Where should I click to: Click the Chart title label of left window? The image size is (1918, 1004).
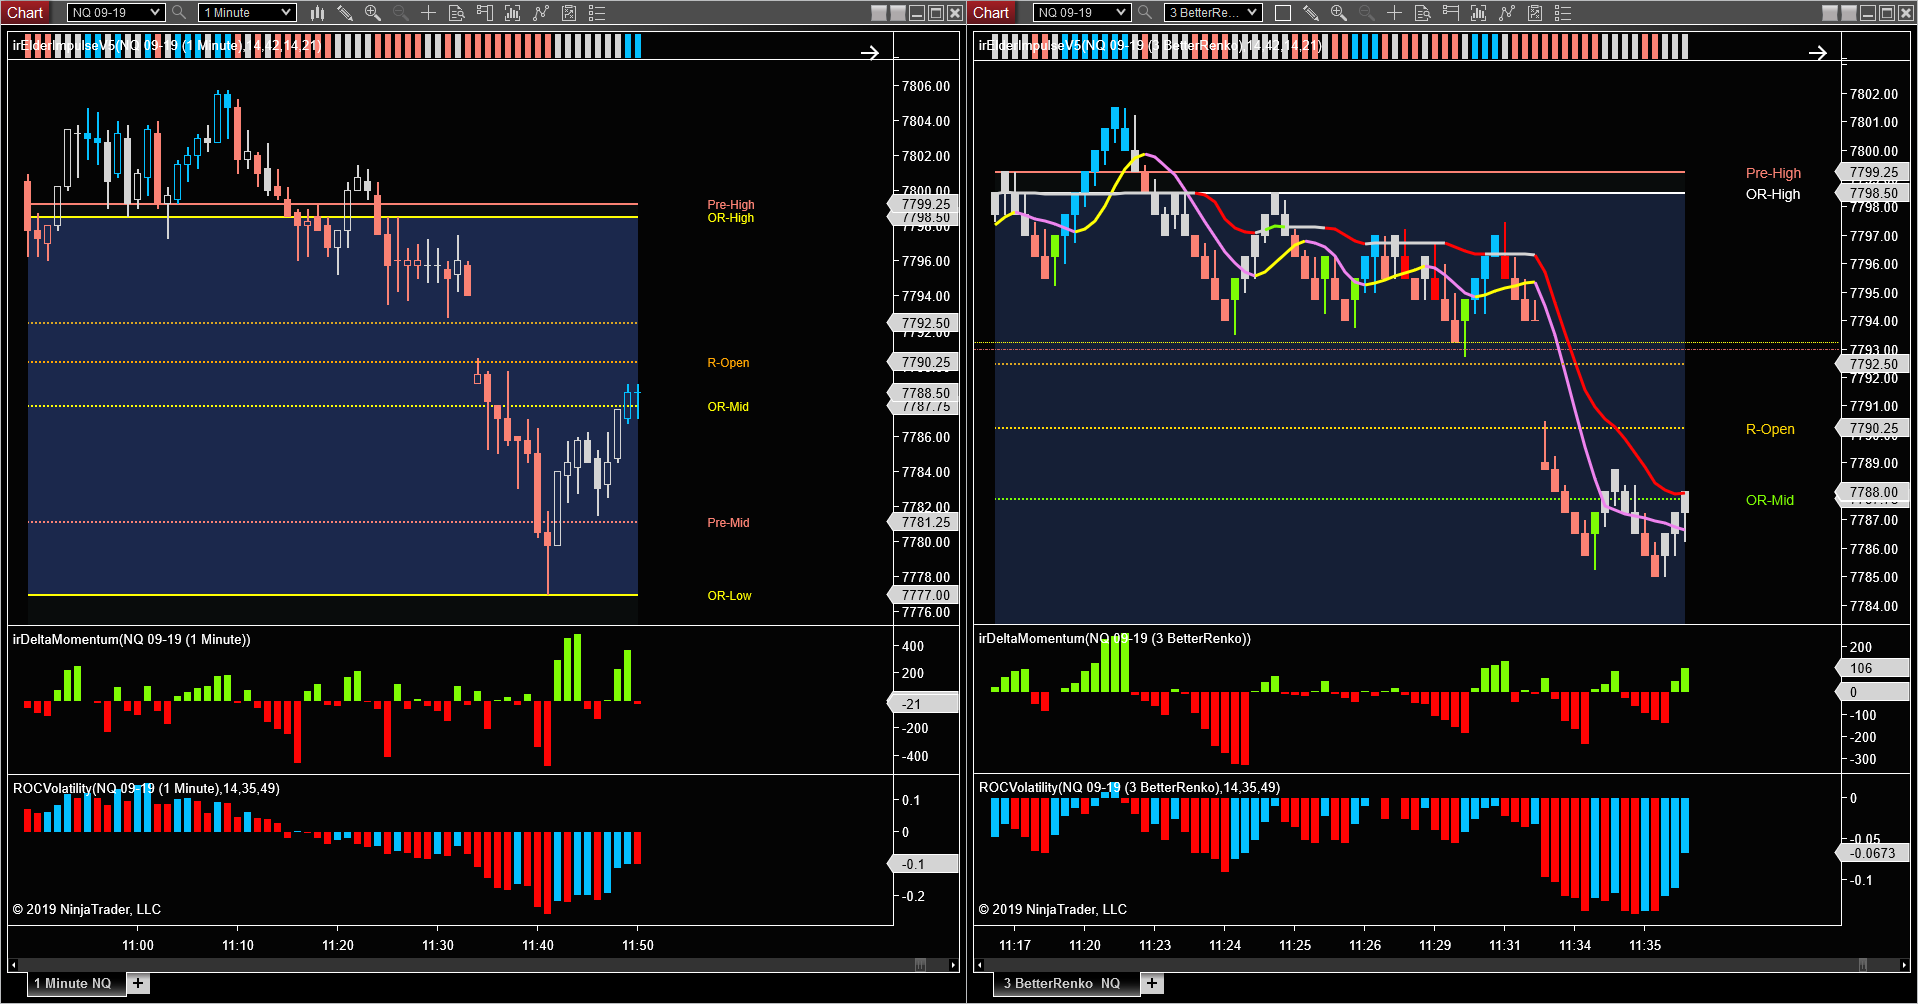25,13
